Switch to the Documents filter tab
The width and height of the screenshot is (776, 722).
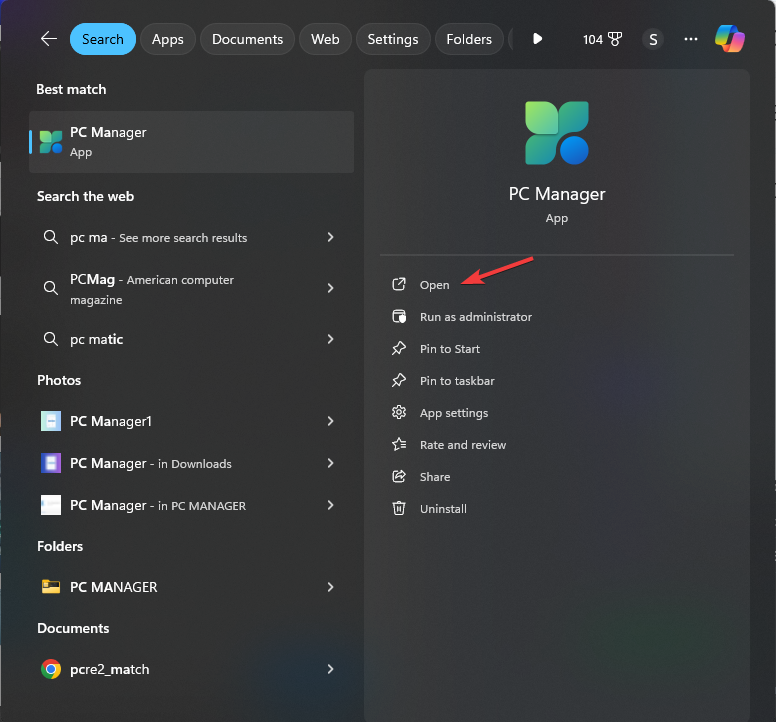pyautogui.click(x=247, y=39)
